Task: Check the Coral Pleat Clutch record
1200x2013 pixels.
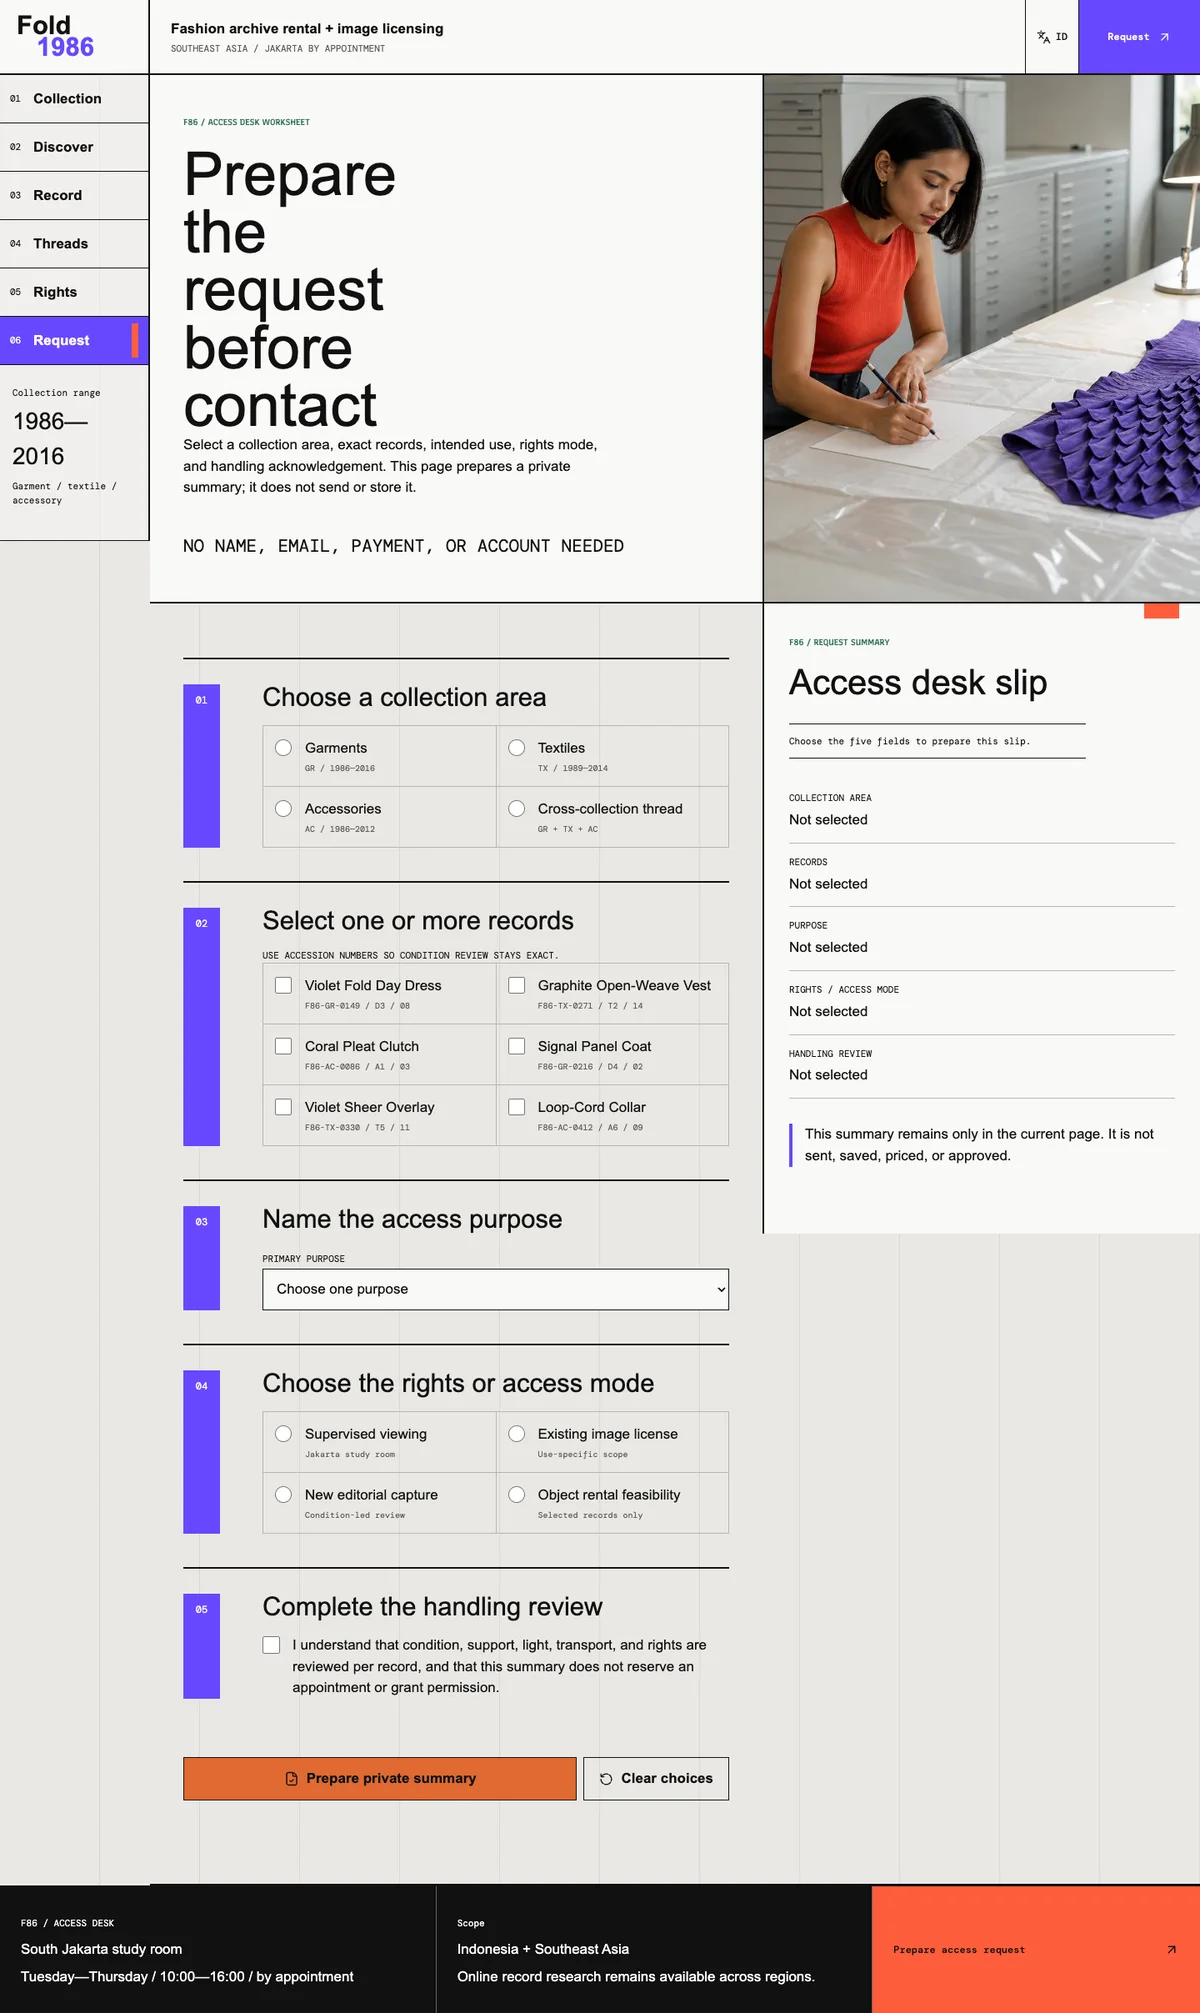Action: (284, 1046)
